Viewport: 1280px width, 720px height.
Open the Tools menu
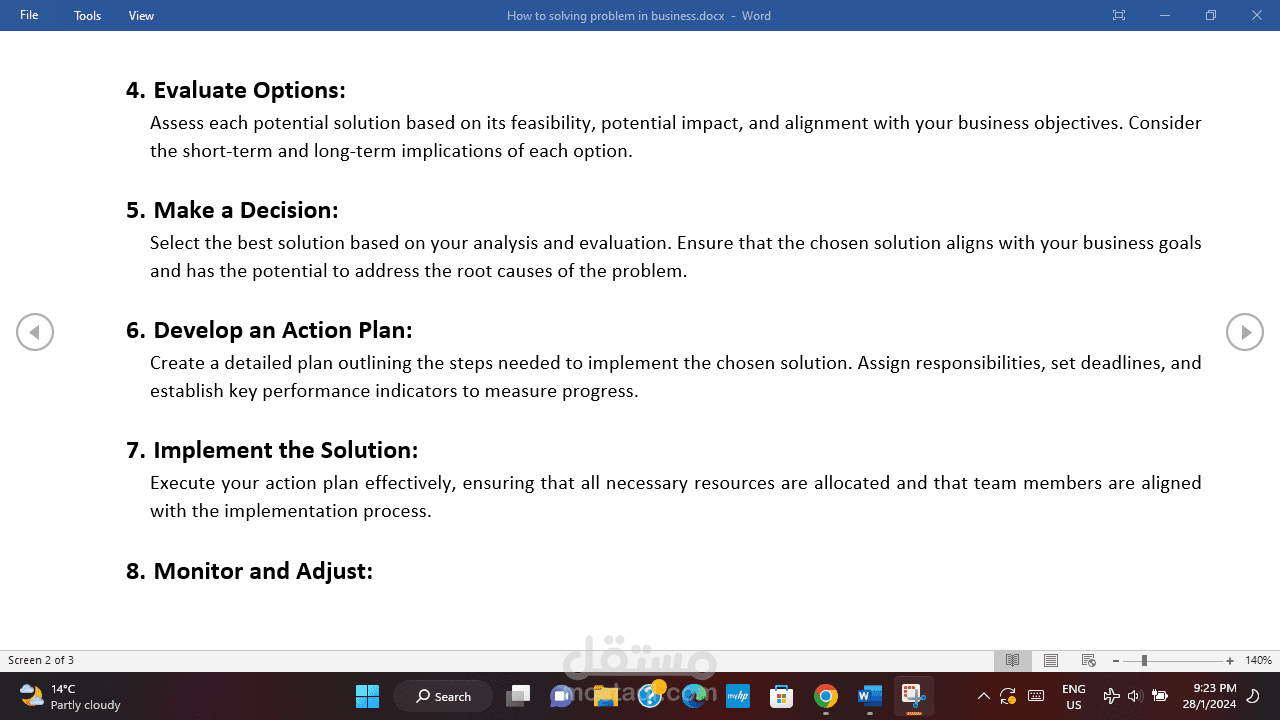tap(88, 15)
